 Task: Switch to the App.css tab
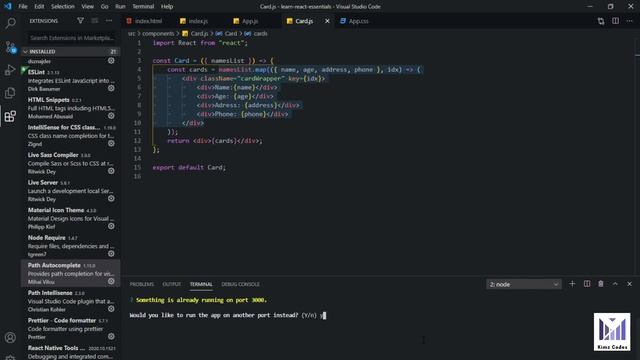[358, 21]
